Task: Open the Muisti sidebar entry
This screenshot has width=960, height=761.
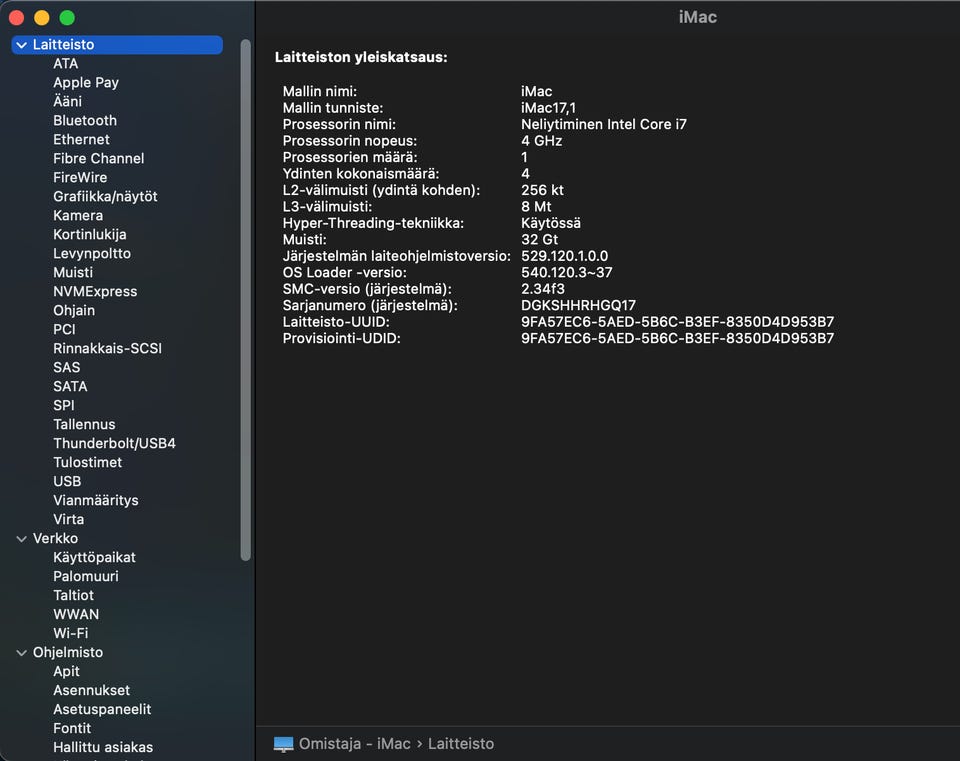Action: point(73,272)
